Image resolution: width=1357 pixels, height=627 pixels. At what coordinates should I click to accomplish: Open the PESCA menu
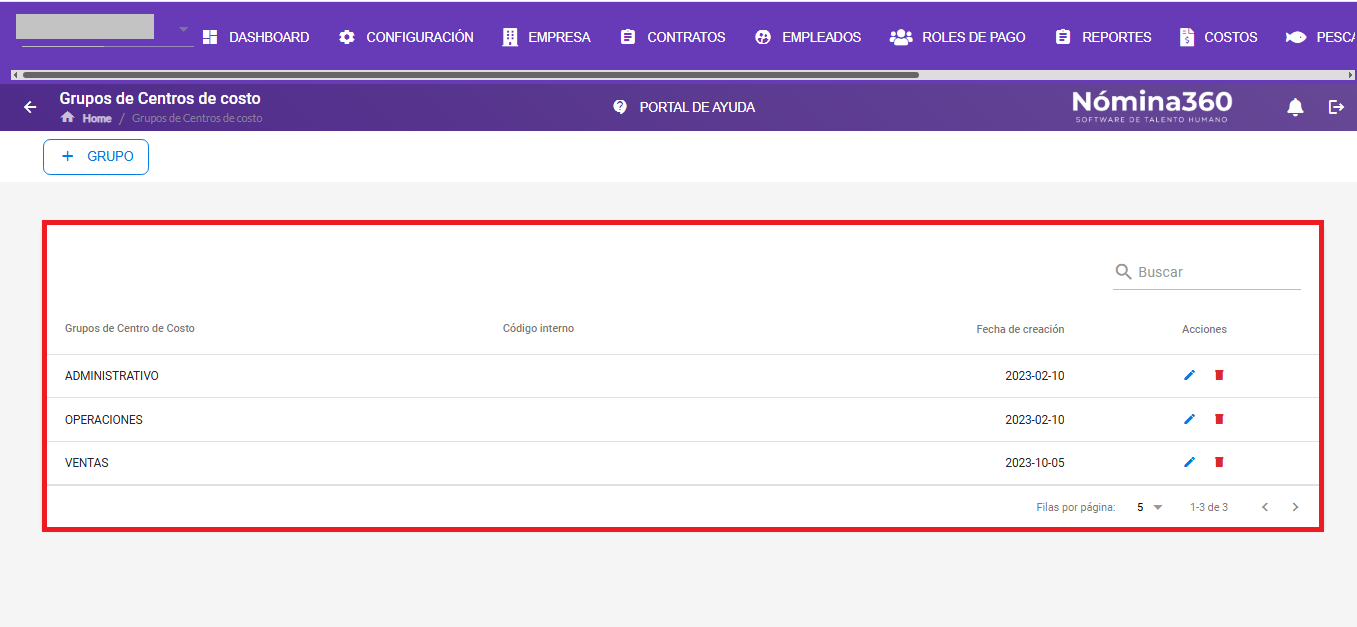[1321, 37]
